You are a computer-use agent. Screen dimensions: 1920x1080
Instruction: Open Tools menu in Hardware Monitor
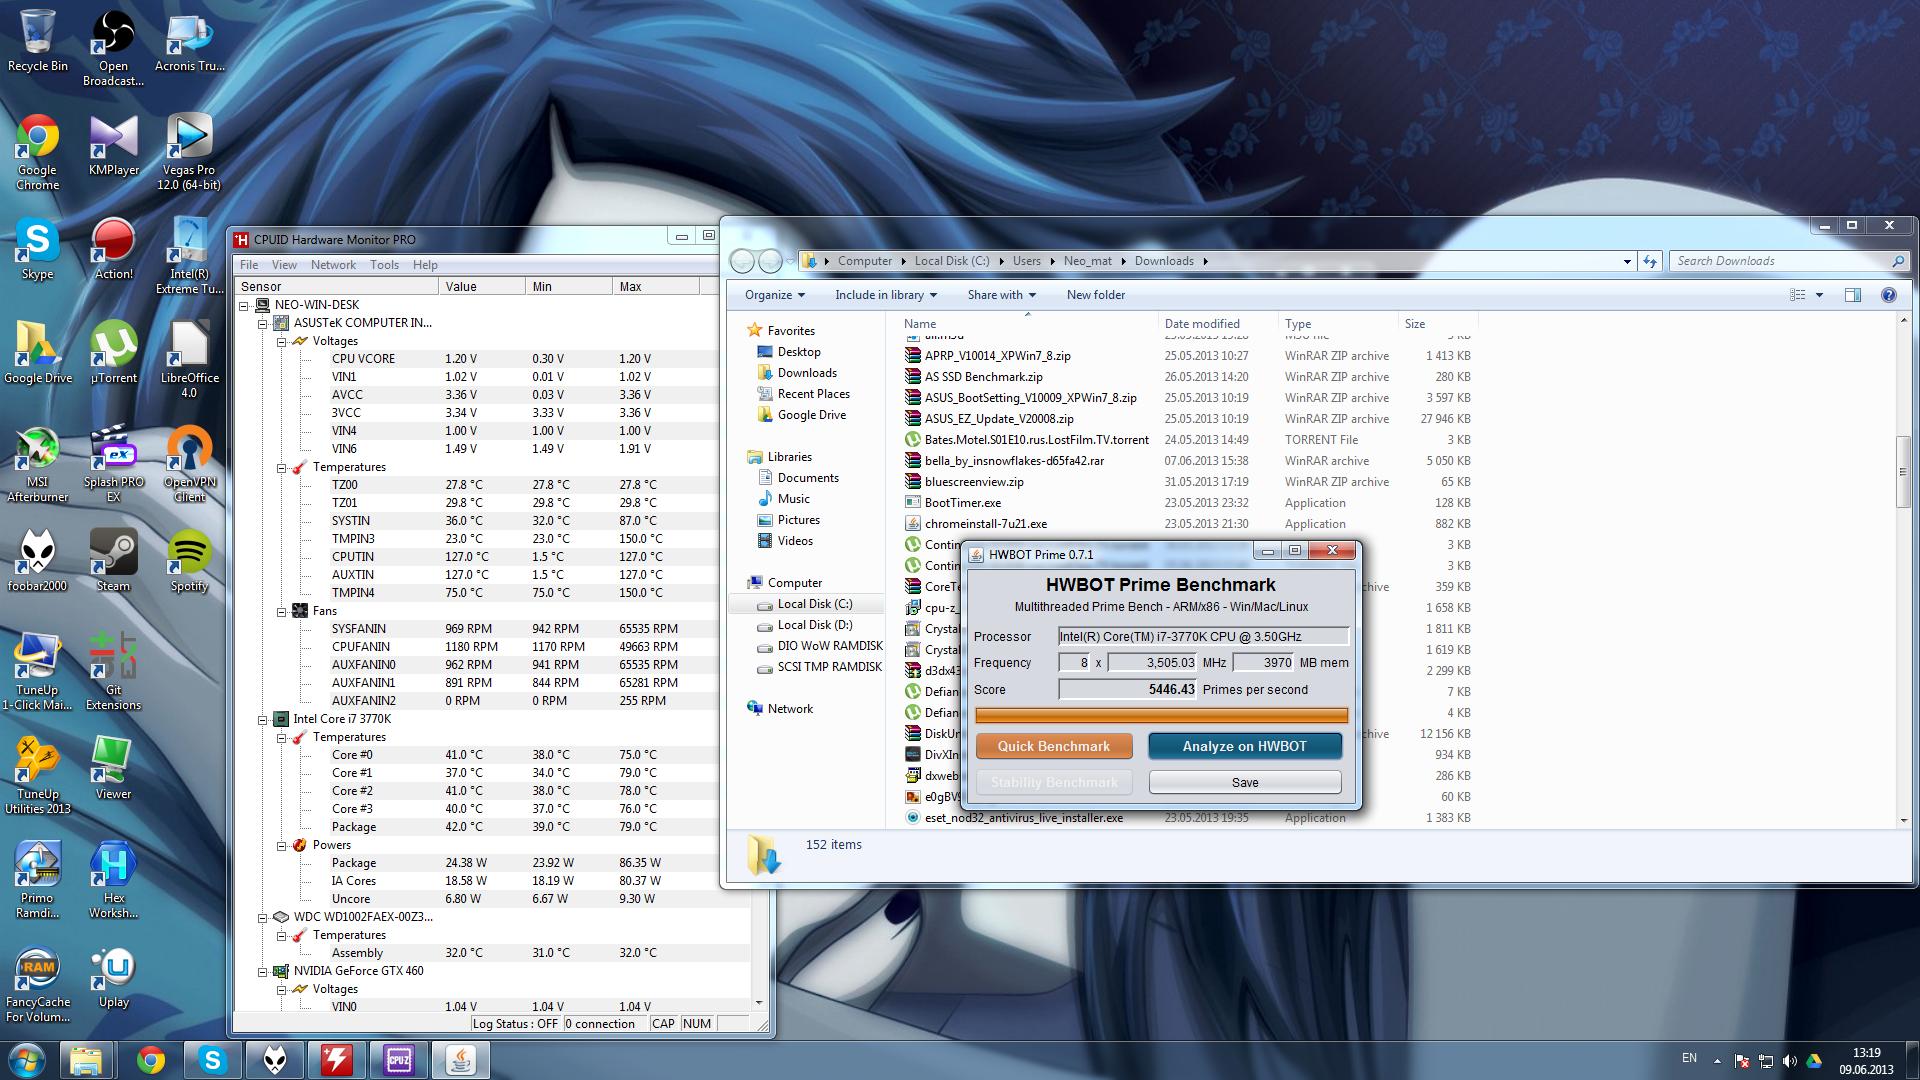click(x=384, y=265)
